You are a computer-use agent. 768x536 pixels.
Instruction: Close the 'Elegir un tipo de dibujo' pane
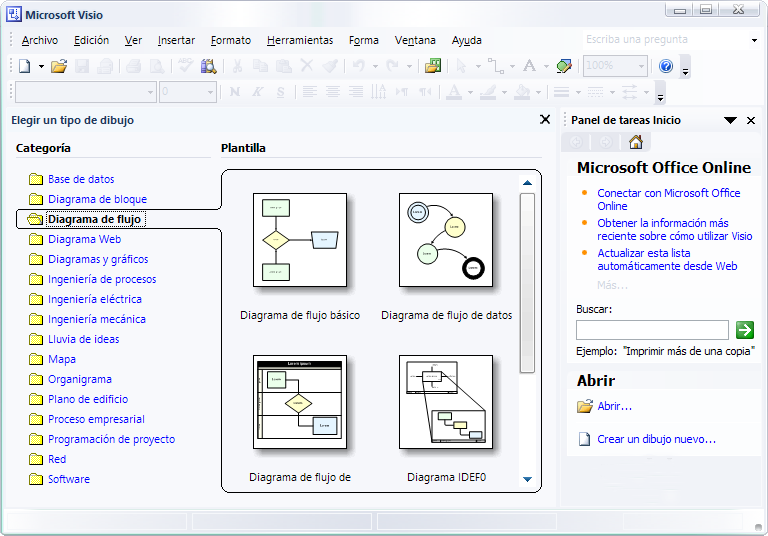pos(545,119)
